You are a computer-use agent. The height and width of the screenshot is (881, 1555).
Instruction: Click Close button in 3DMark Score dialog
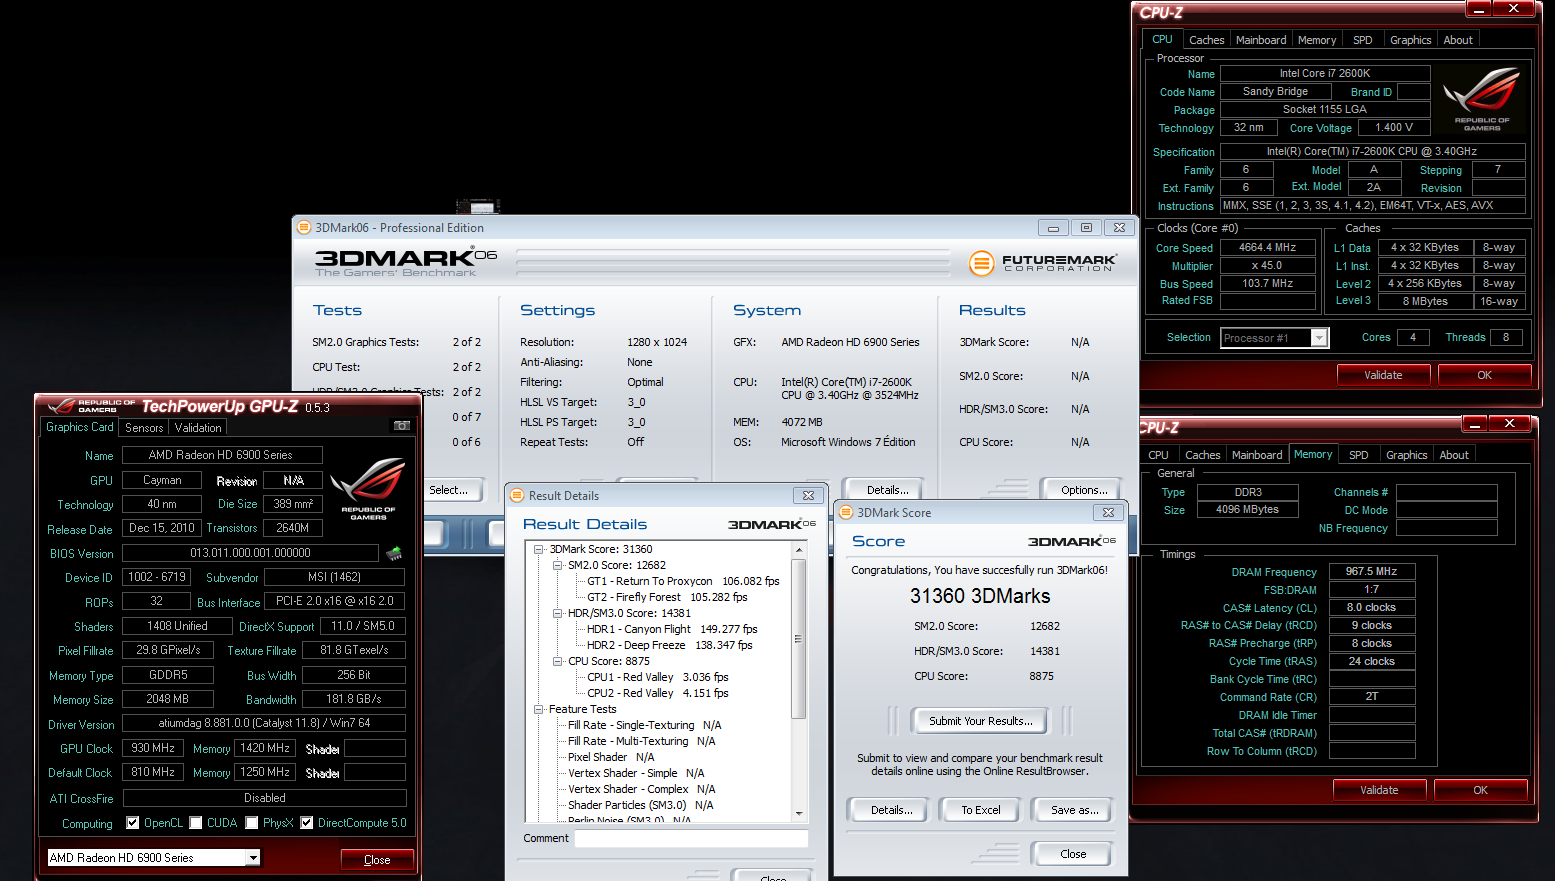1073,854
